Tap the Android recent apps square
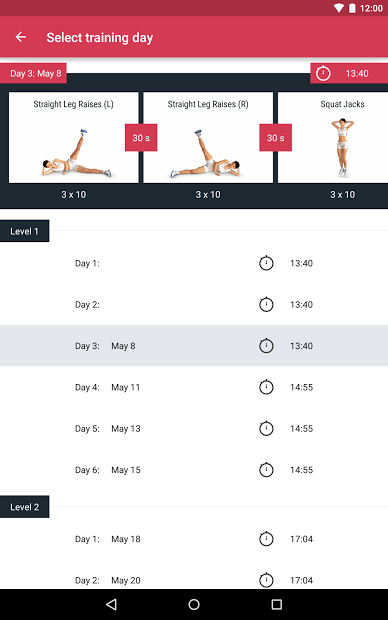This screenshot has height=620, width=388. 276,604
